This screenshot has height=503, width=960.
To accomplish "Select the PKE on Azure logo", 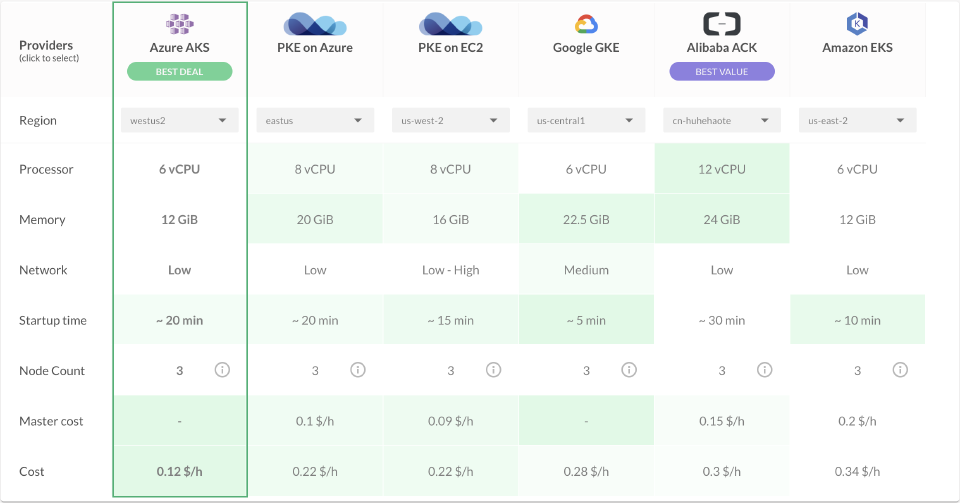I will (315, 24).
